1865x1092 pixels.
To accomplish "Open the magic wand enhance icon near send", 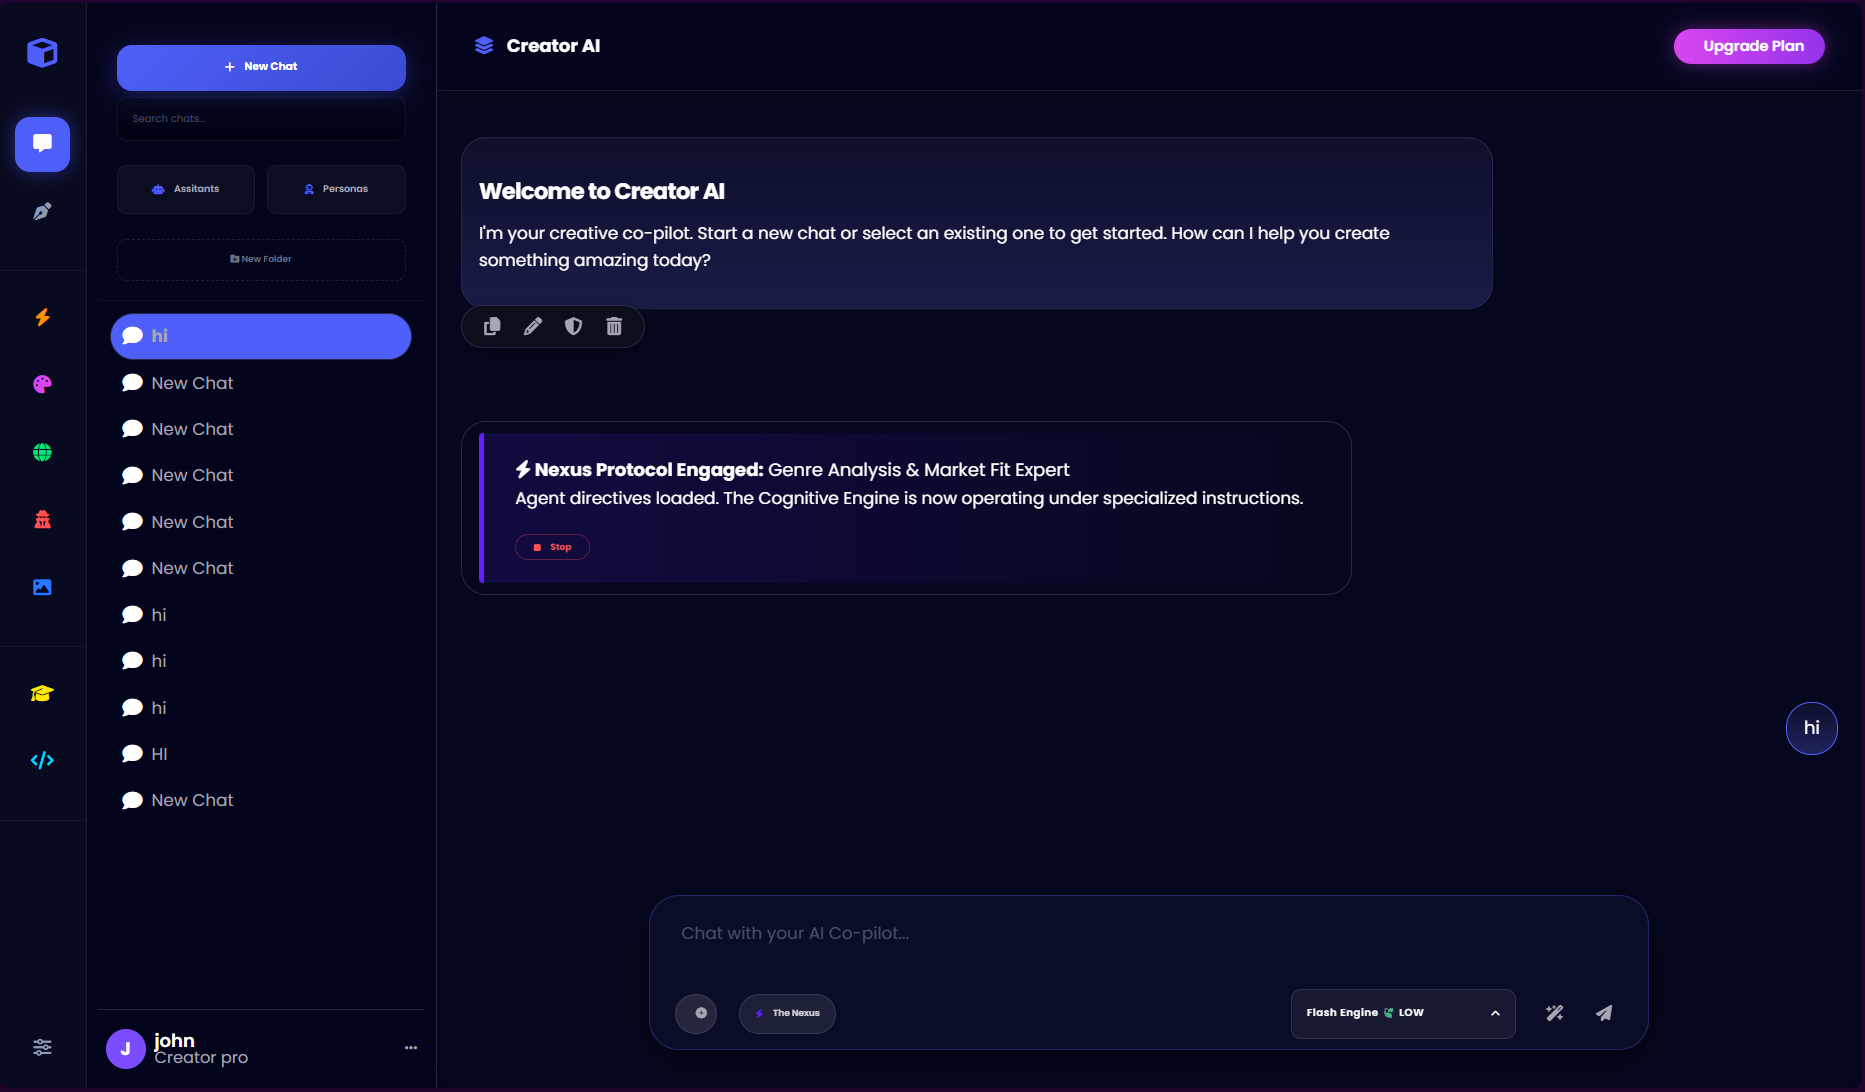I will [1554, 1013].
